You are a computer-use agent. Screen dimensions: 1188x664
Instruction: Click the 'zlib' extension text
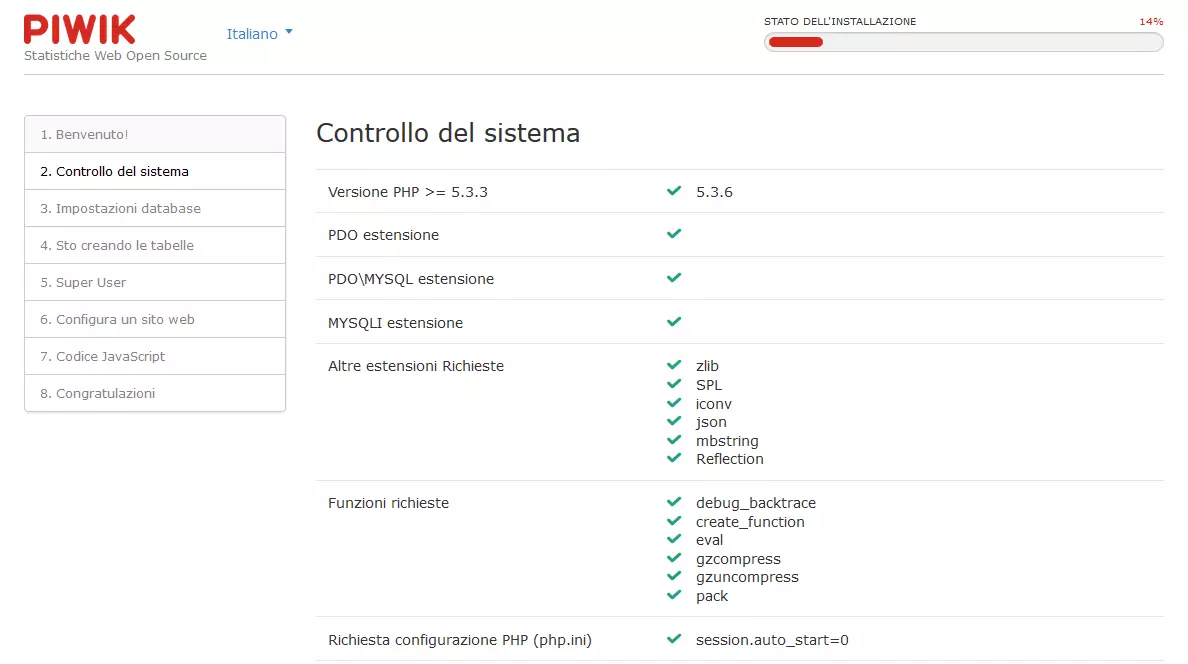click(x=707, y=366)
